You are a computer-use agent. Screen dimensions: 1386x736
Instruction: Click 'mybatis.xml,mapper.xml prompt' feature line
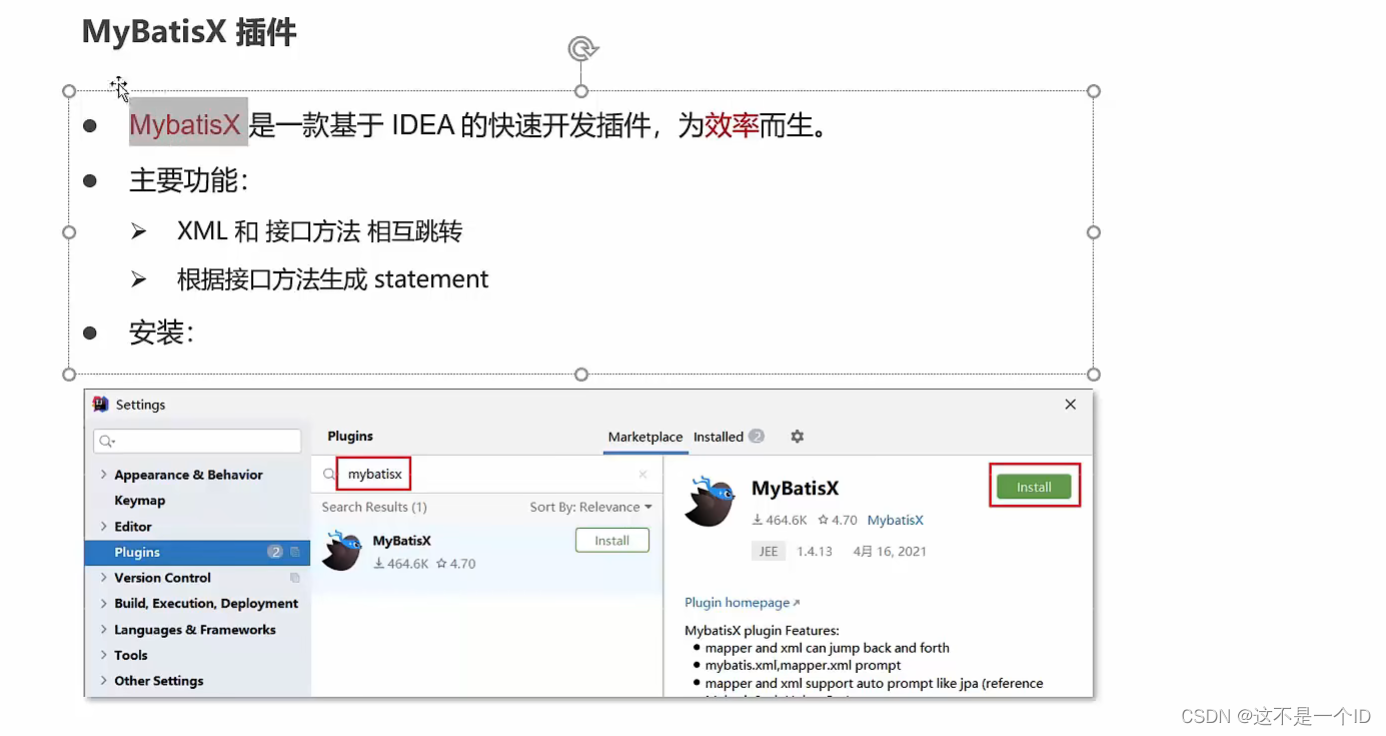[x=803, y=665]
